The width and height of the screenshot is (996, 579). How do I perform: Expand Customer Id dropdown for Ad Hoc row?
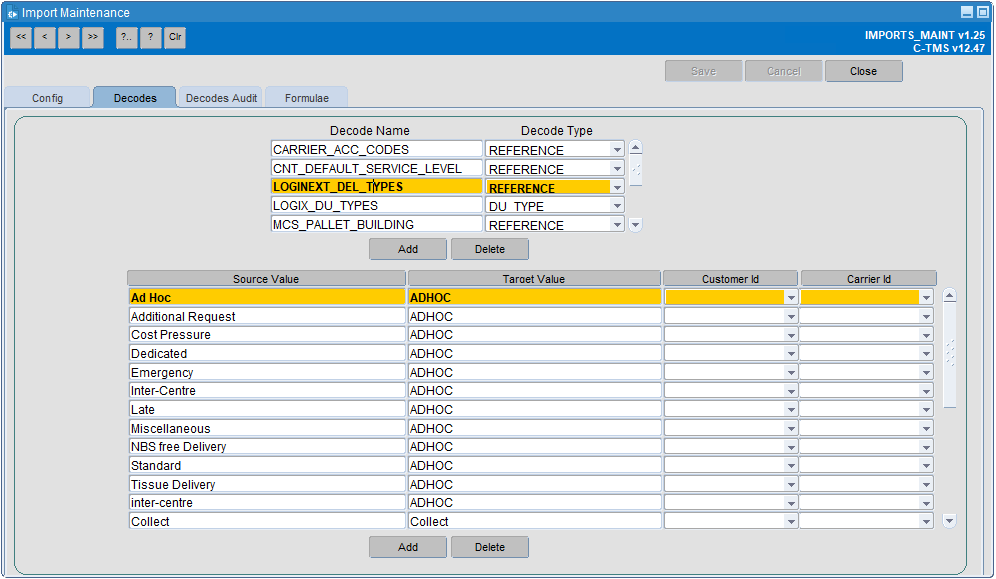point(791,298)
